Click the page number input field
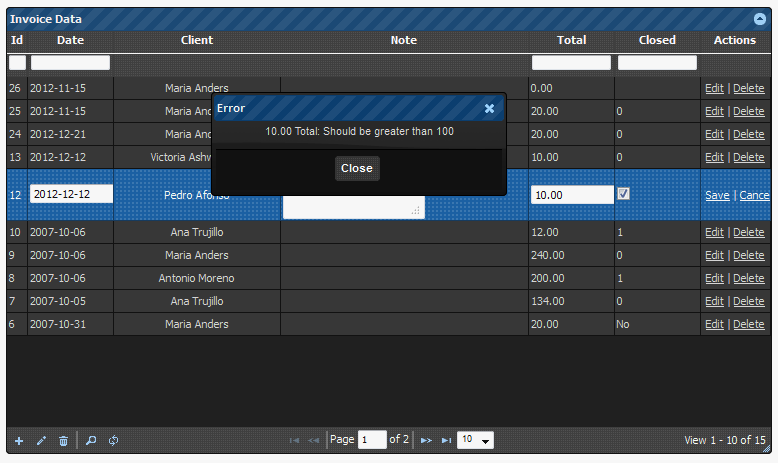 pyautogui.click(x=372, y=440)
